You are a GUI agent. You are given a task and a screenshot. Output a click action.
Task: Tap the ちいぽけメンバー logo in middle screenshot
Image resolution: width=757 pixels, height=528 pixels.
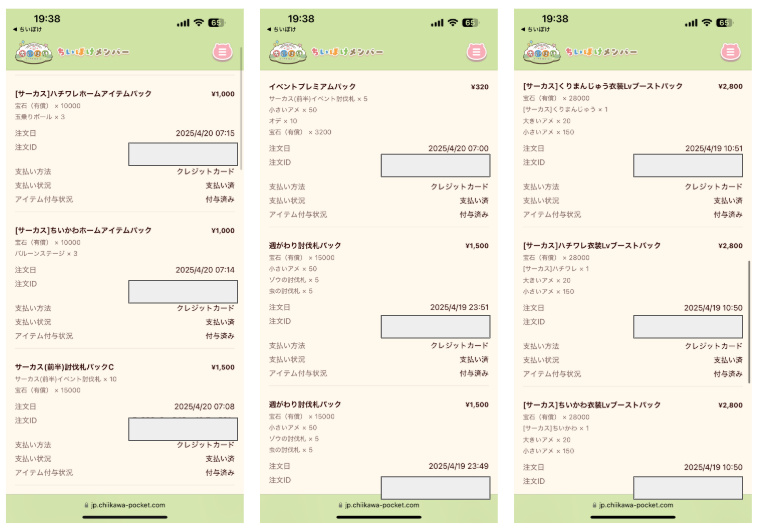pos(326,52)
